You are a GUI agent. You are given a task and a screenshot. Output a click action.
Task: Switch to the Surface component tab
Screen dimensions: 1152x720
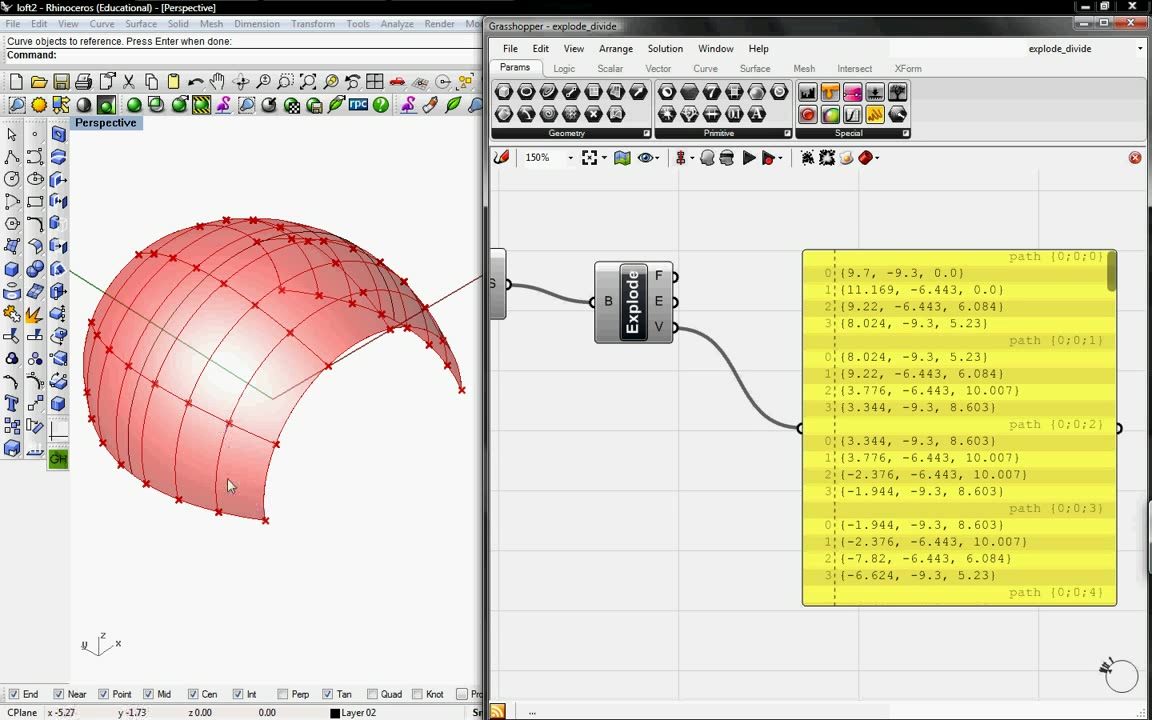[754, 69]
